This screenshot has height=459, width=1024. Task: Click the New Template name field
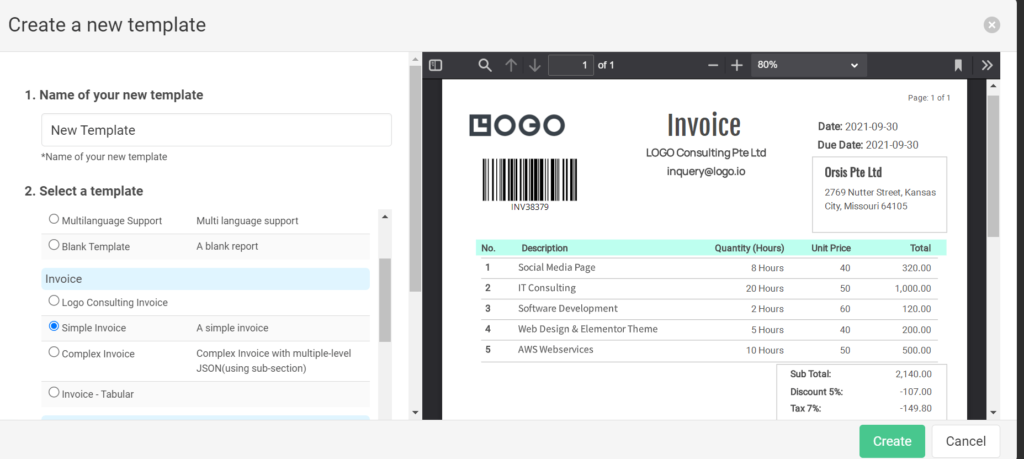click(216, 130)
